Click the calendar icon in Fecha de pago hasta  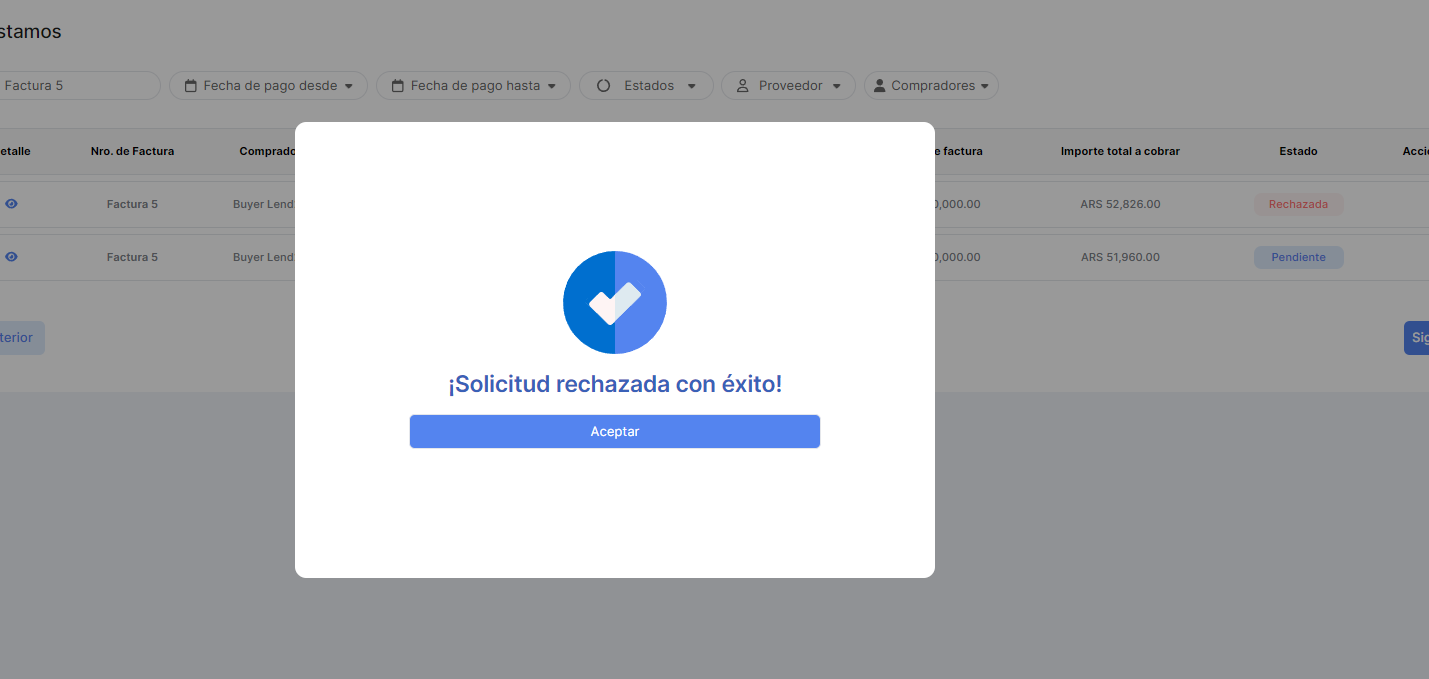(x=397, y=86)
